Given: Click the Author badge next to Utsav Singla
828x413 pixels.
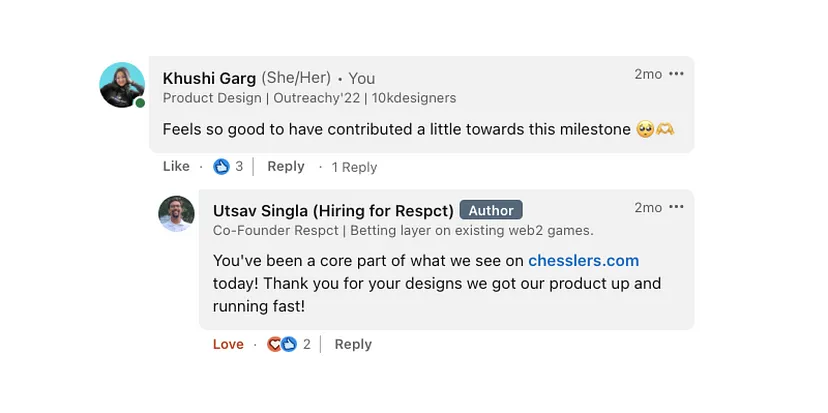Looking at the screenshot, I should click(x=491, y=210).
